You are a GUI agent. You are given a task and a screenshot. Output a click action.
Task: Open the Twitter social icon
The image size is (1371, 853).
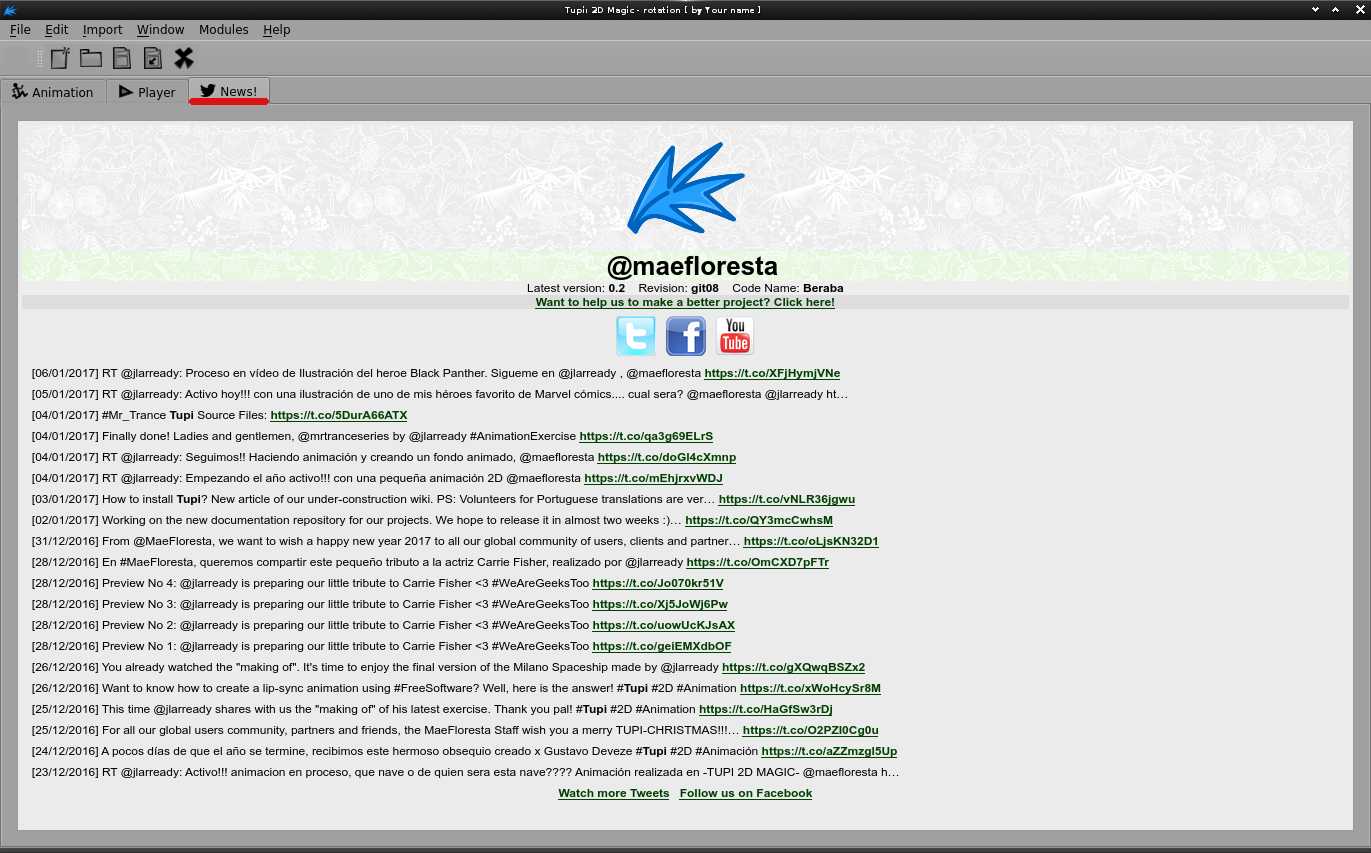636,336
